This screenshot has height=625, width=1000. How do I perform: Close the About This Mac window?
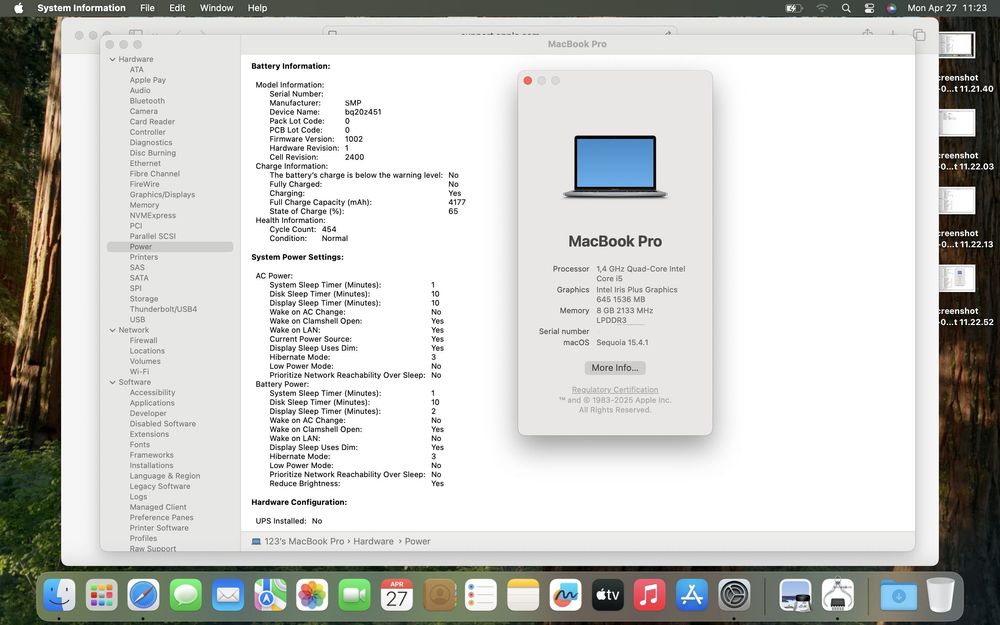click(x=527, y=80)
